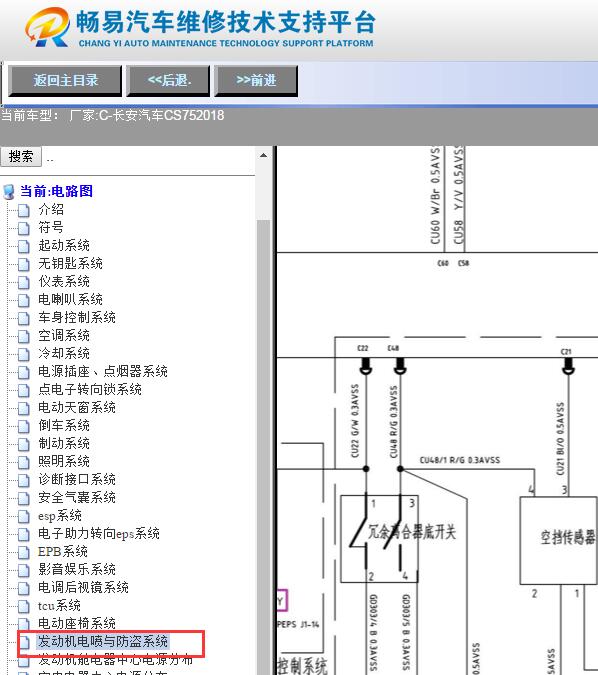Click the document icon beside 安全气囊系统
Image resolution: width=598 pixels, height=675 pixels.
(24, 499)
